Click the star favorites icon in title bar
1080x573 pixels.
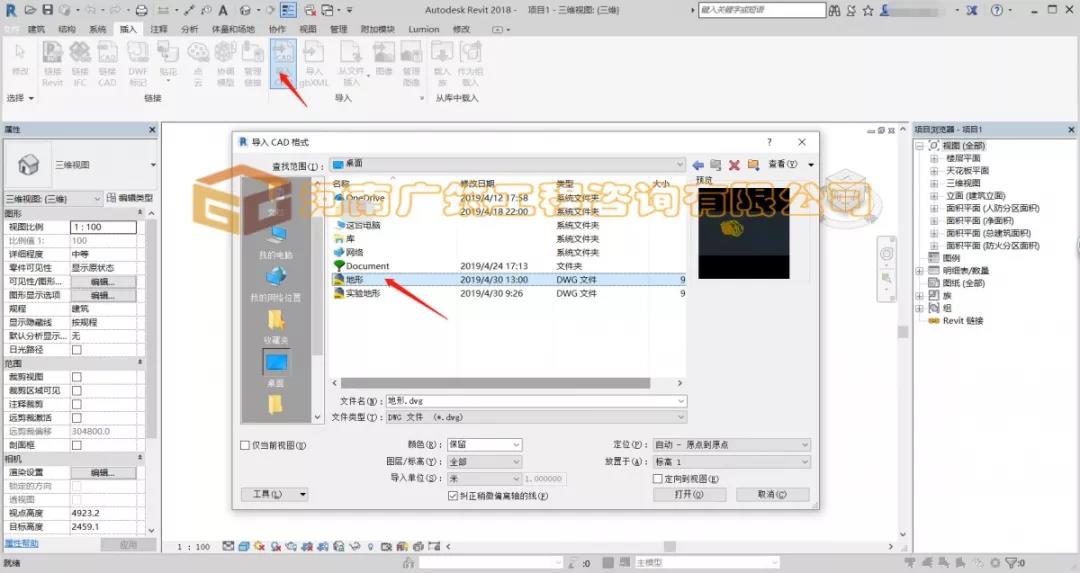(x=868, y=10)
